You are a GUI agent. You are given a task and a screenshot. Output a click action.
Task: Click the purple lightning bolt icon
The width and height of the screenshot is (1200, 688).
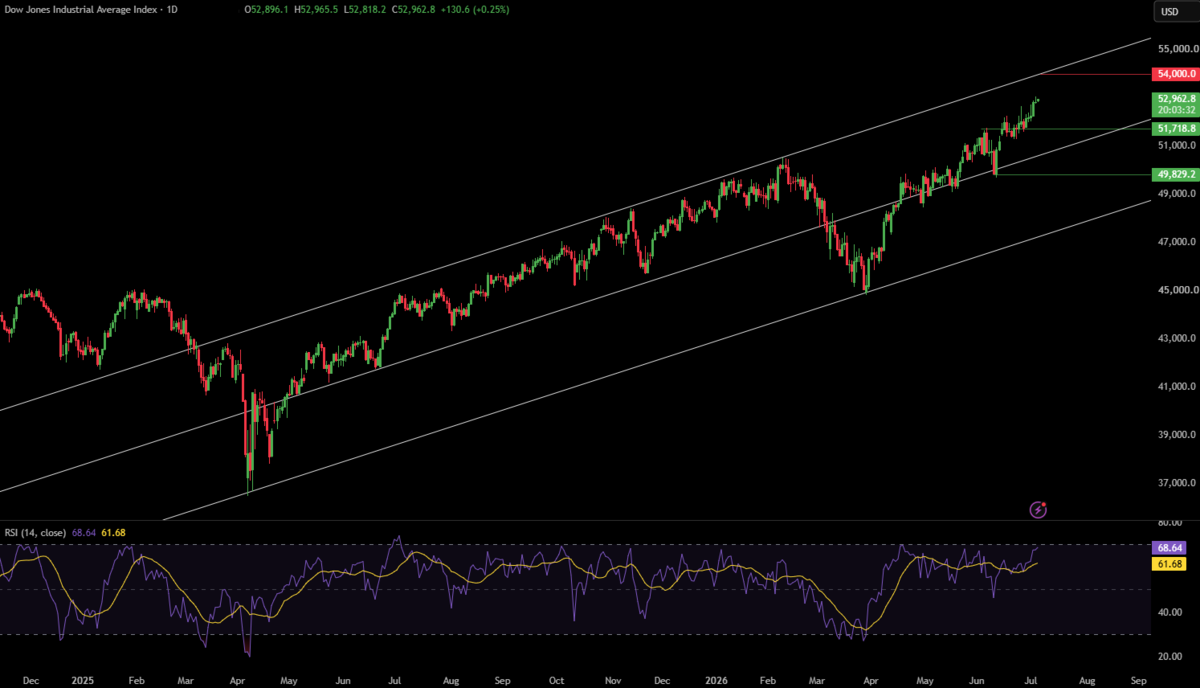tap(1038, 510)
